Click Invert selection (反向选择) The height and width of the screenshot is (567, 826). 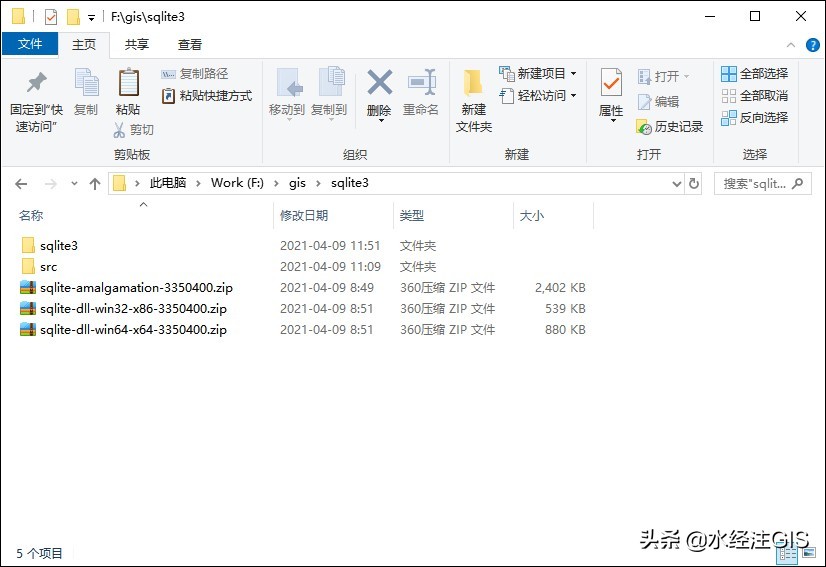pos(754,118)
